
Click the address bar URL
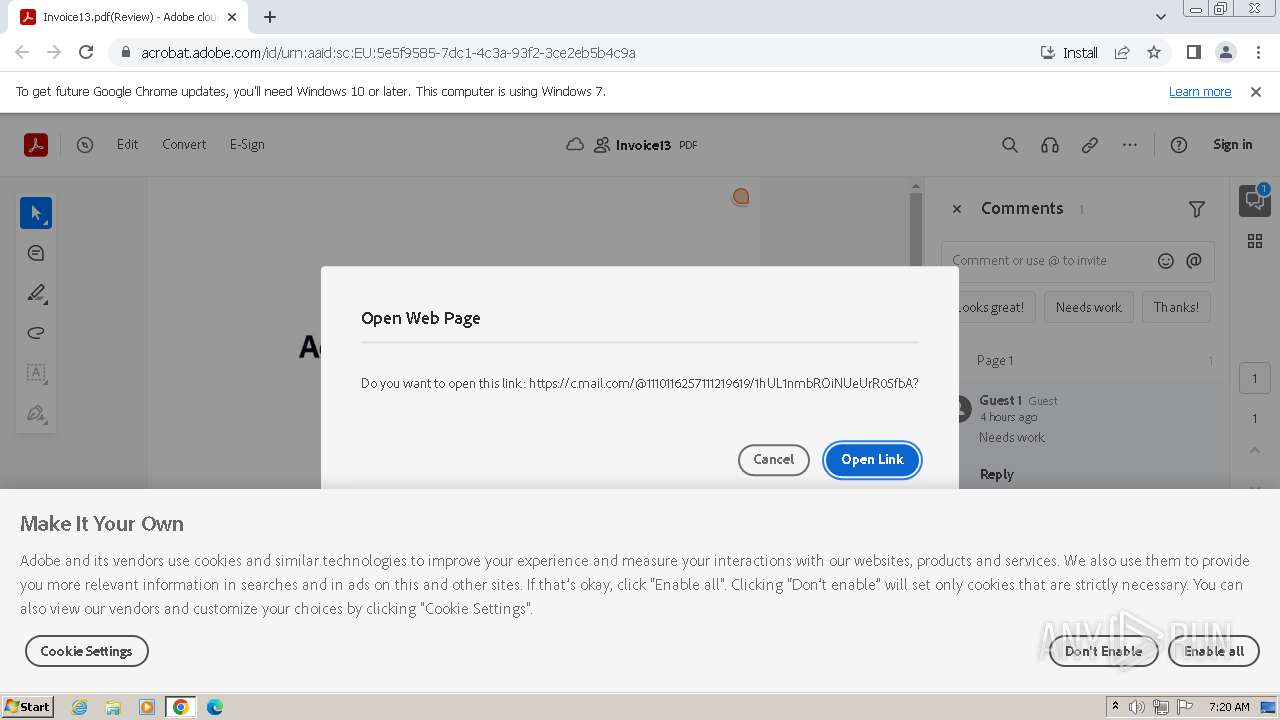(388, 53)
